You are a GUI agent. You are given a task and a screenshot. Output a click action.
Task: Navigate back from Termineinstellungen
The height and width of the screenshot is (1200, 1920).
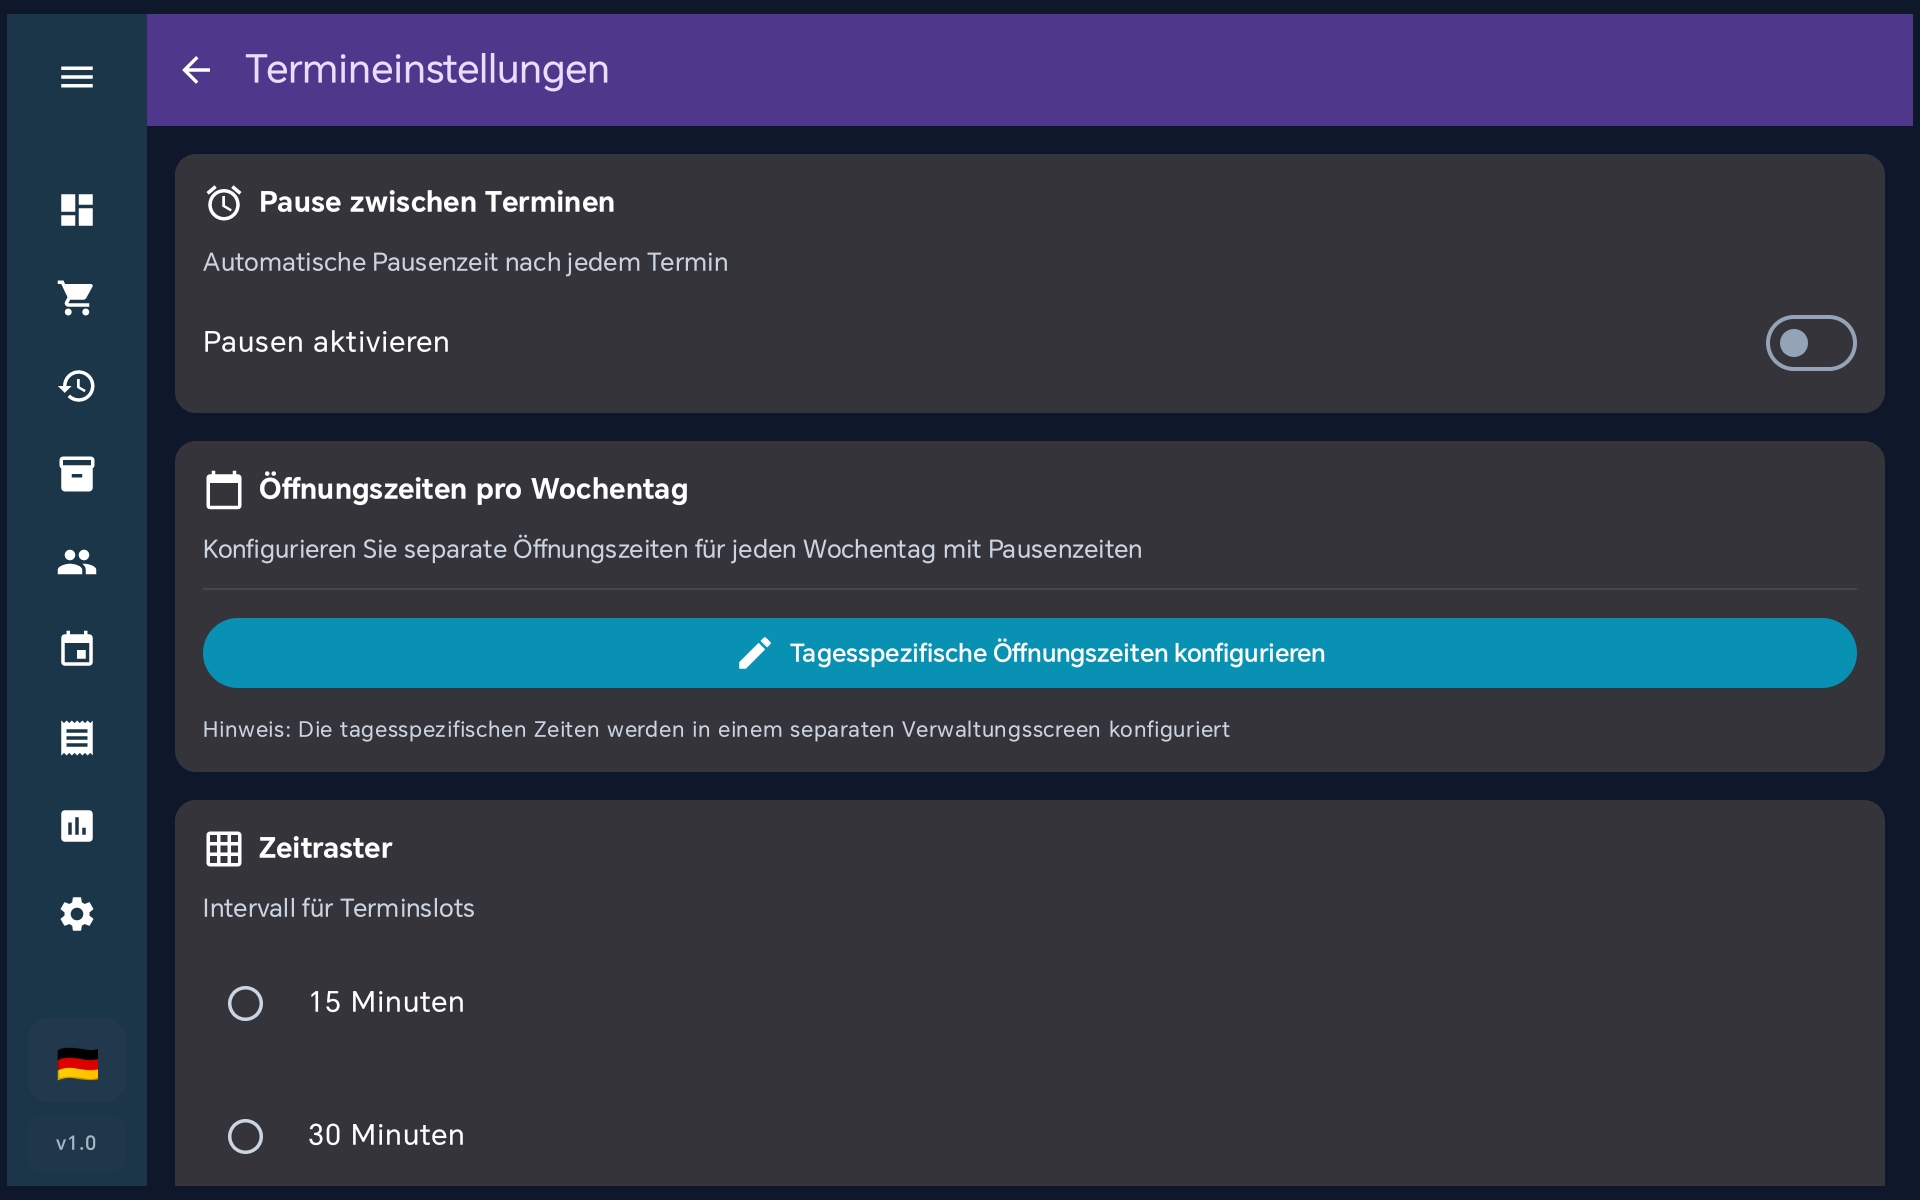coord(196,70)
